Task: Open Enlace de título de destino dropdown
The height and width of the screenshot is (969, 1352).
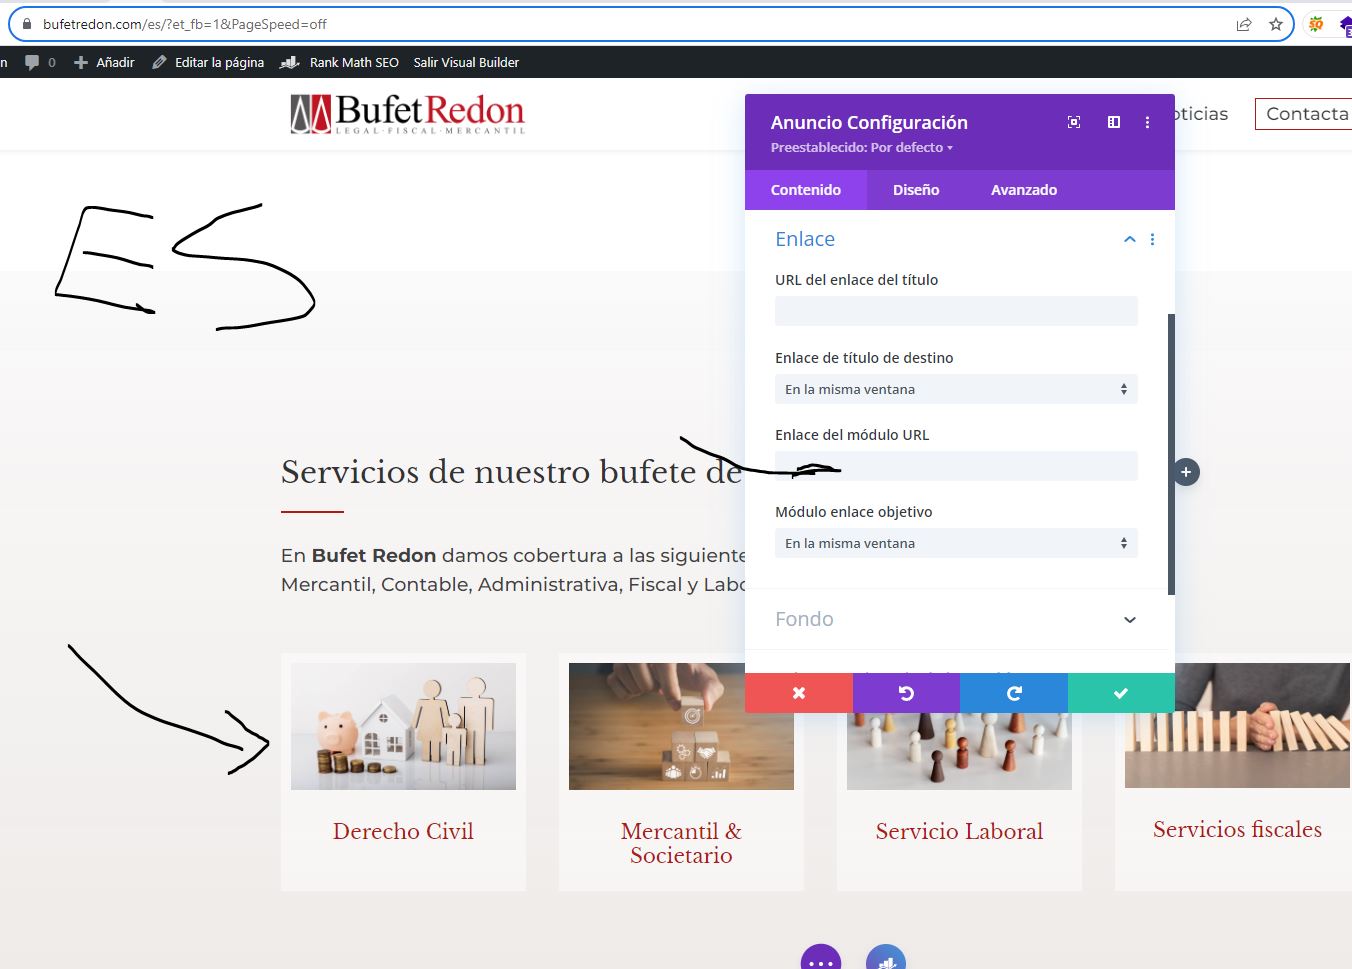Action: [x=956, y=389]
